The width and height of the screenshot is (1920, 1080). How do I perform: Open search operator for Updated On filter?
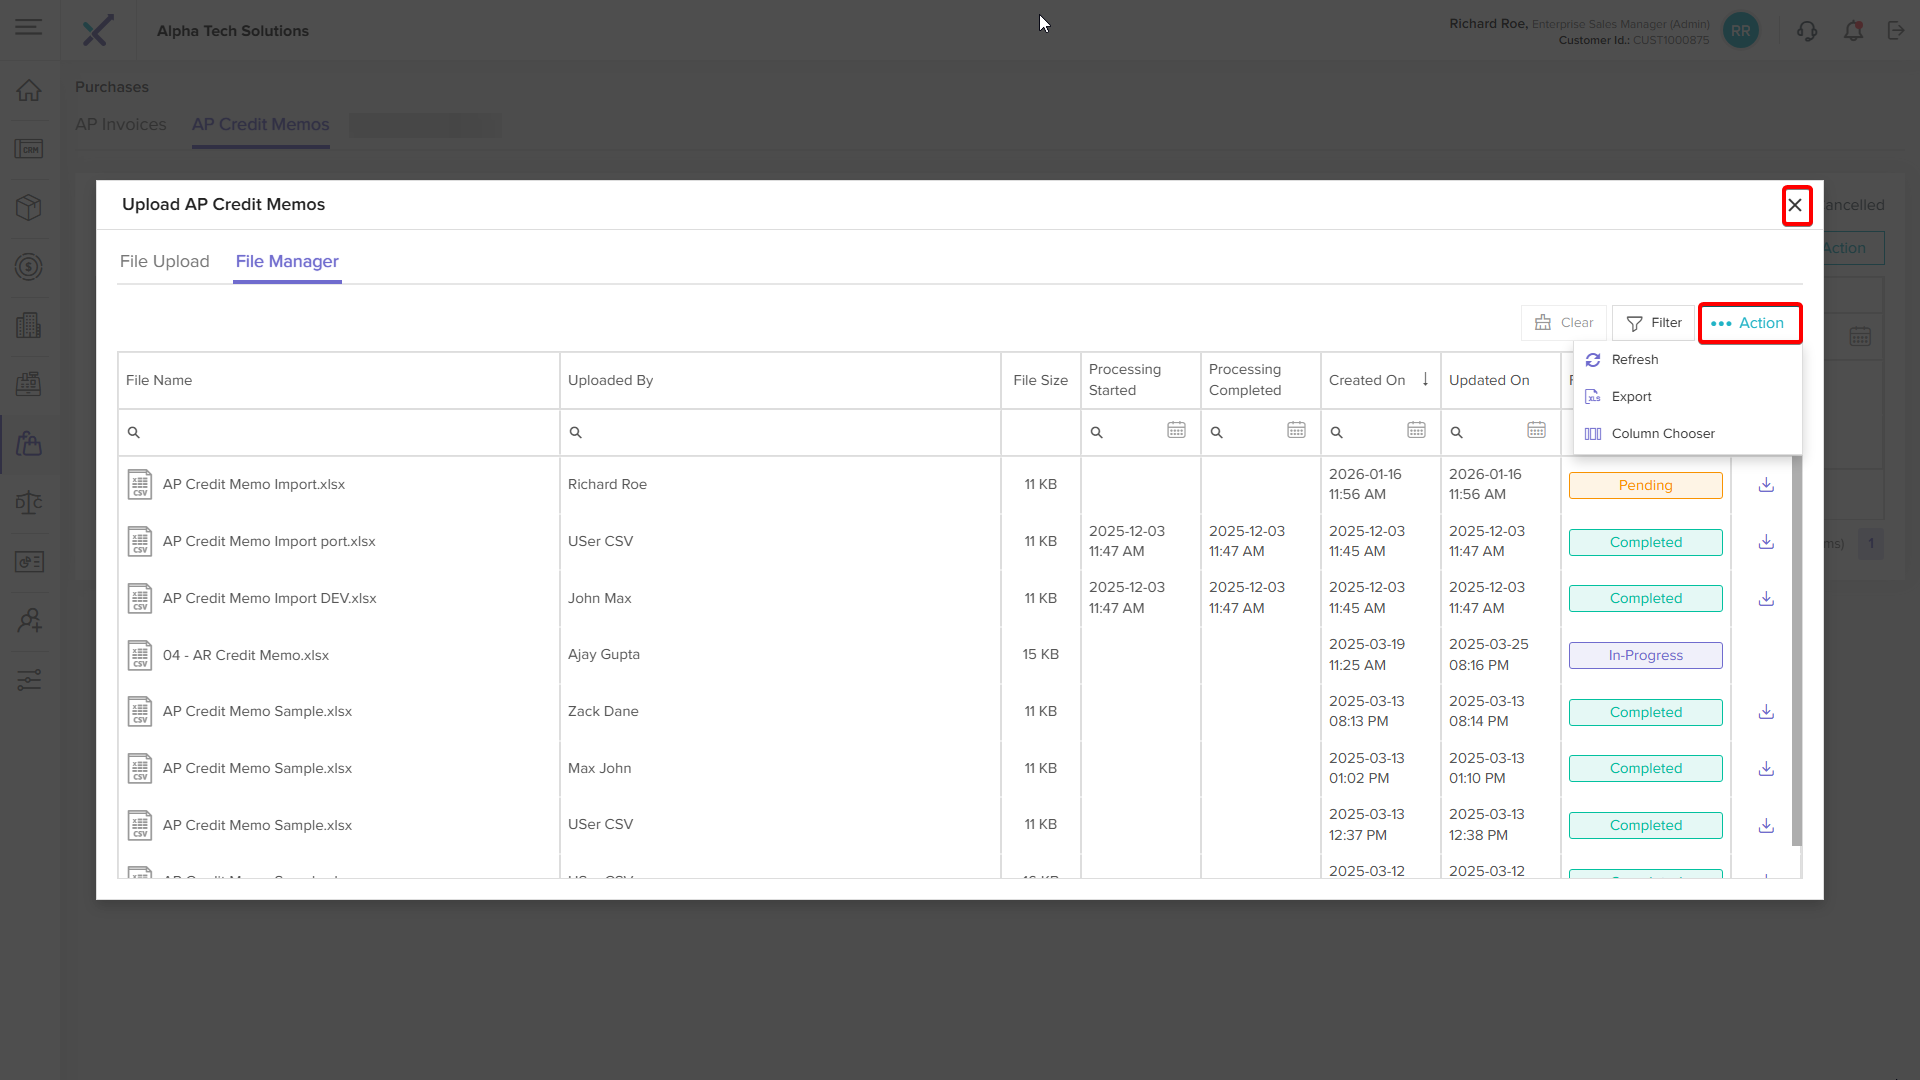[1457, 432]
